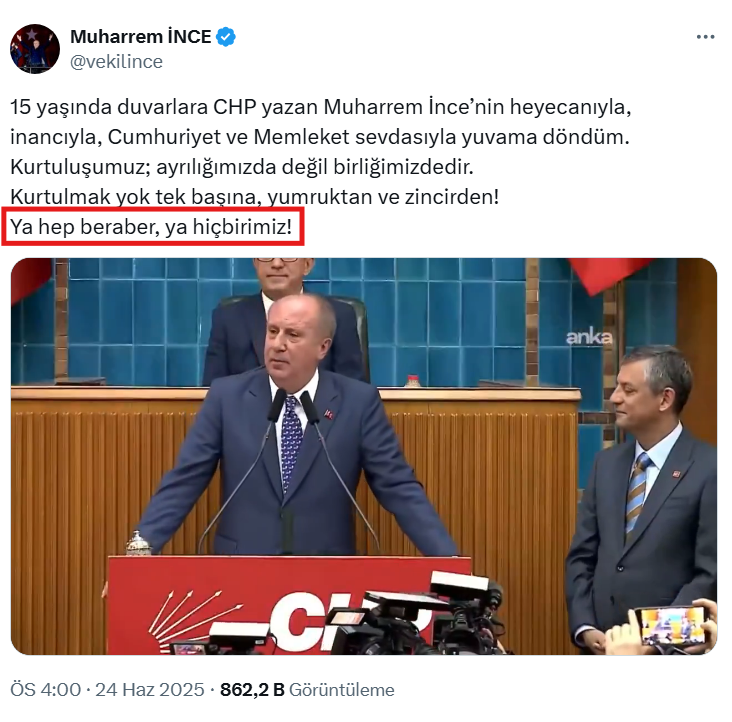Play the embedded video of the speech

tap(364, 456)
